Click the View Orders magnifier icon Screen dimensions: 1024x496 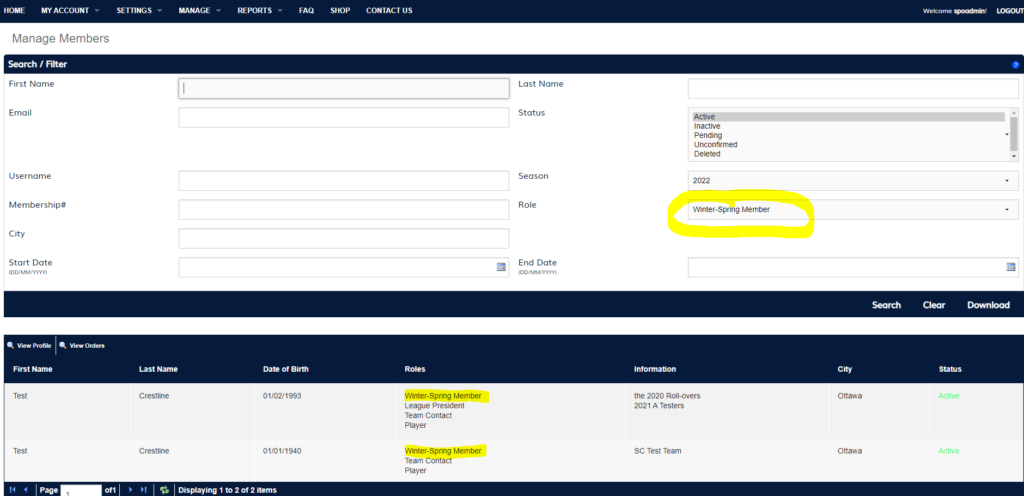click(x=63, y=345)
